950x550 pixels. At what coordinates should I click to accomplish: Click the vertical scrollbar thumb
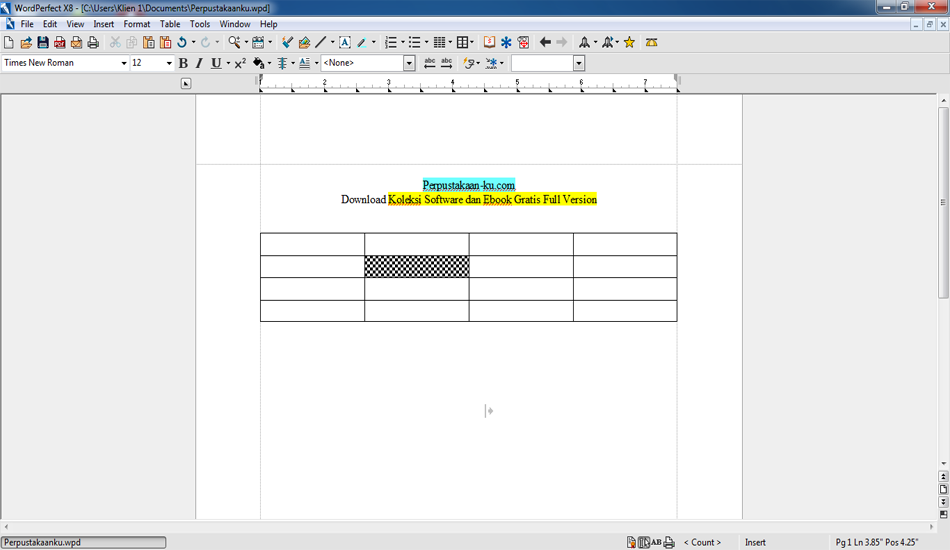click(943, 203)
